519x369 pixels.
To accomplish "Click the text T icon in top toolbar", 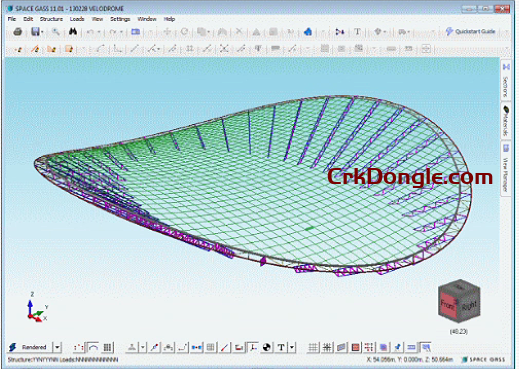I will click(357, 32).
